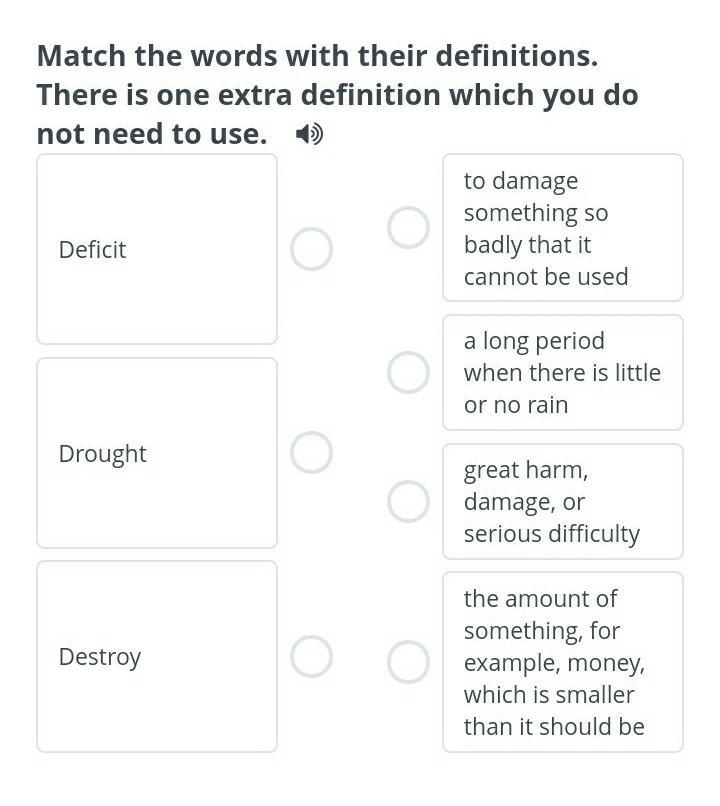This screenshot has height=806, width=720.
Task: Click the 'to damage something so badly' definition card
Action: pyautogui.click(x=563, y=228)
